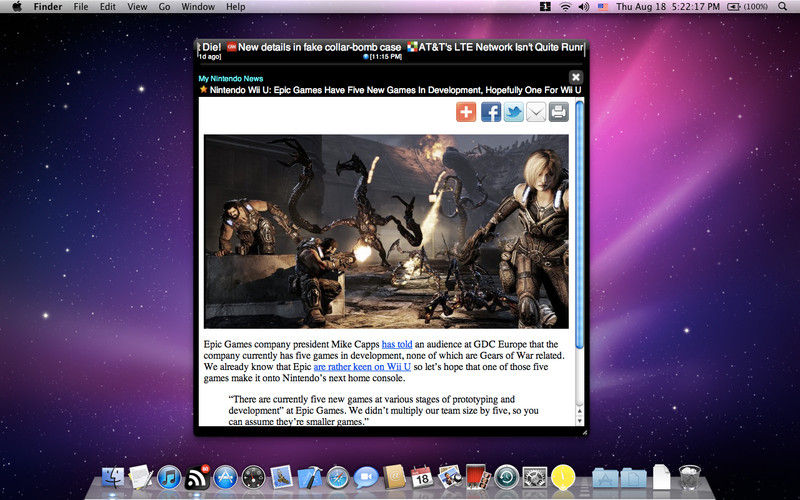800x500 pixels.
Task: Open Time Machine from the Dock
Action: 506,478
